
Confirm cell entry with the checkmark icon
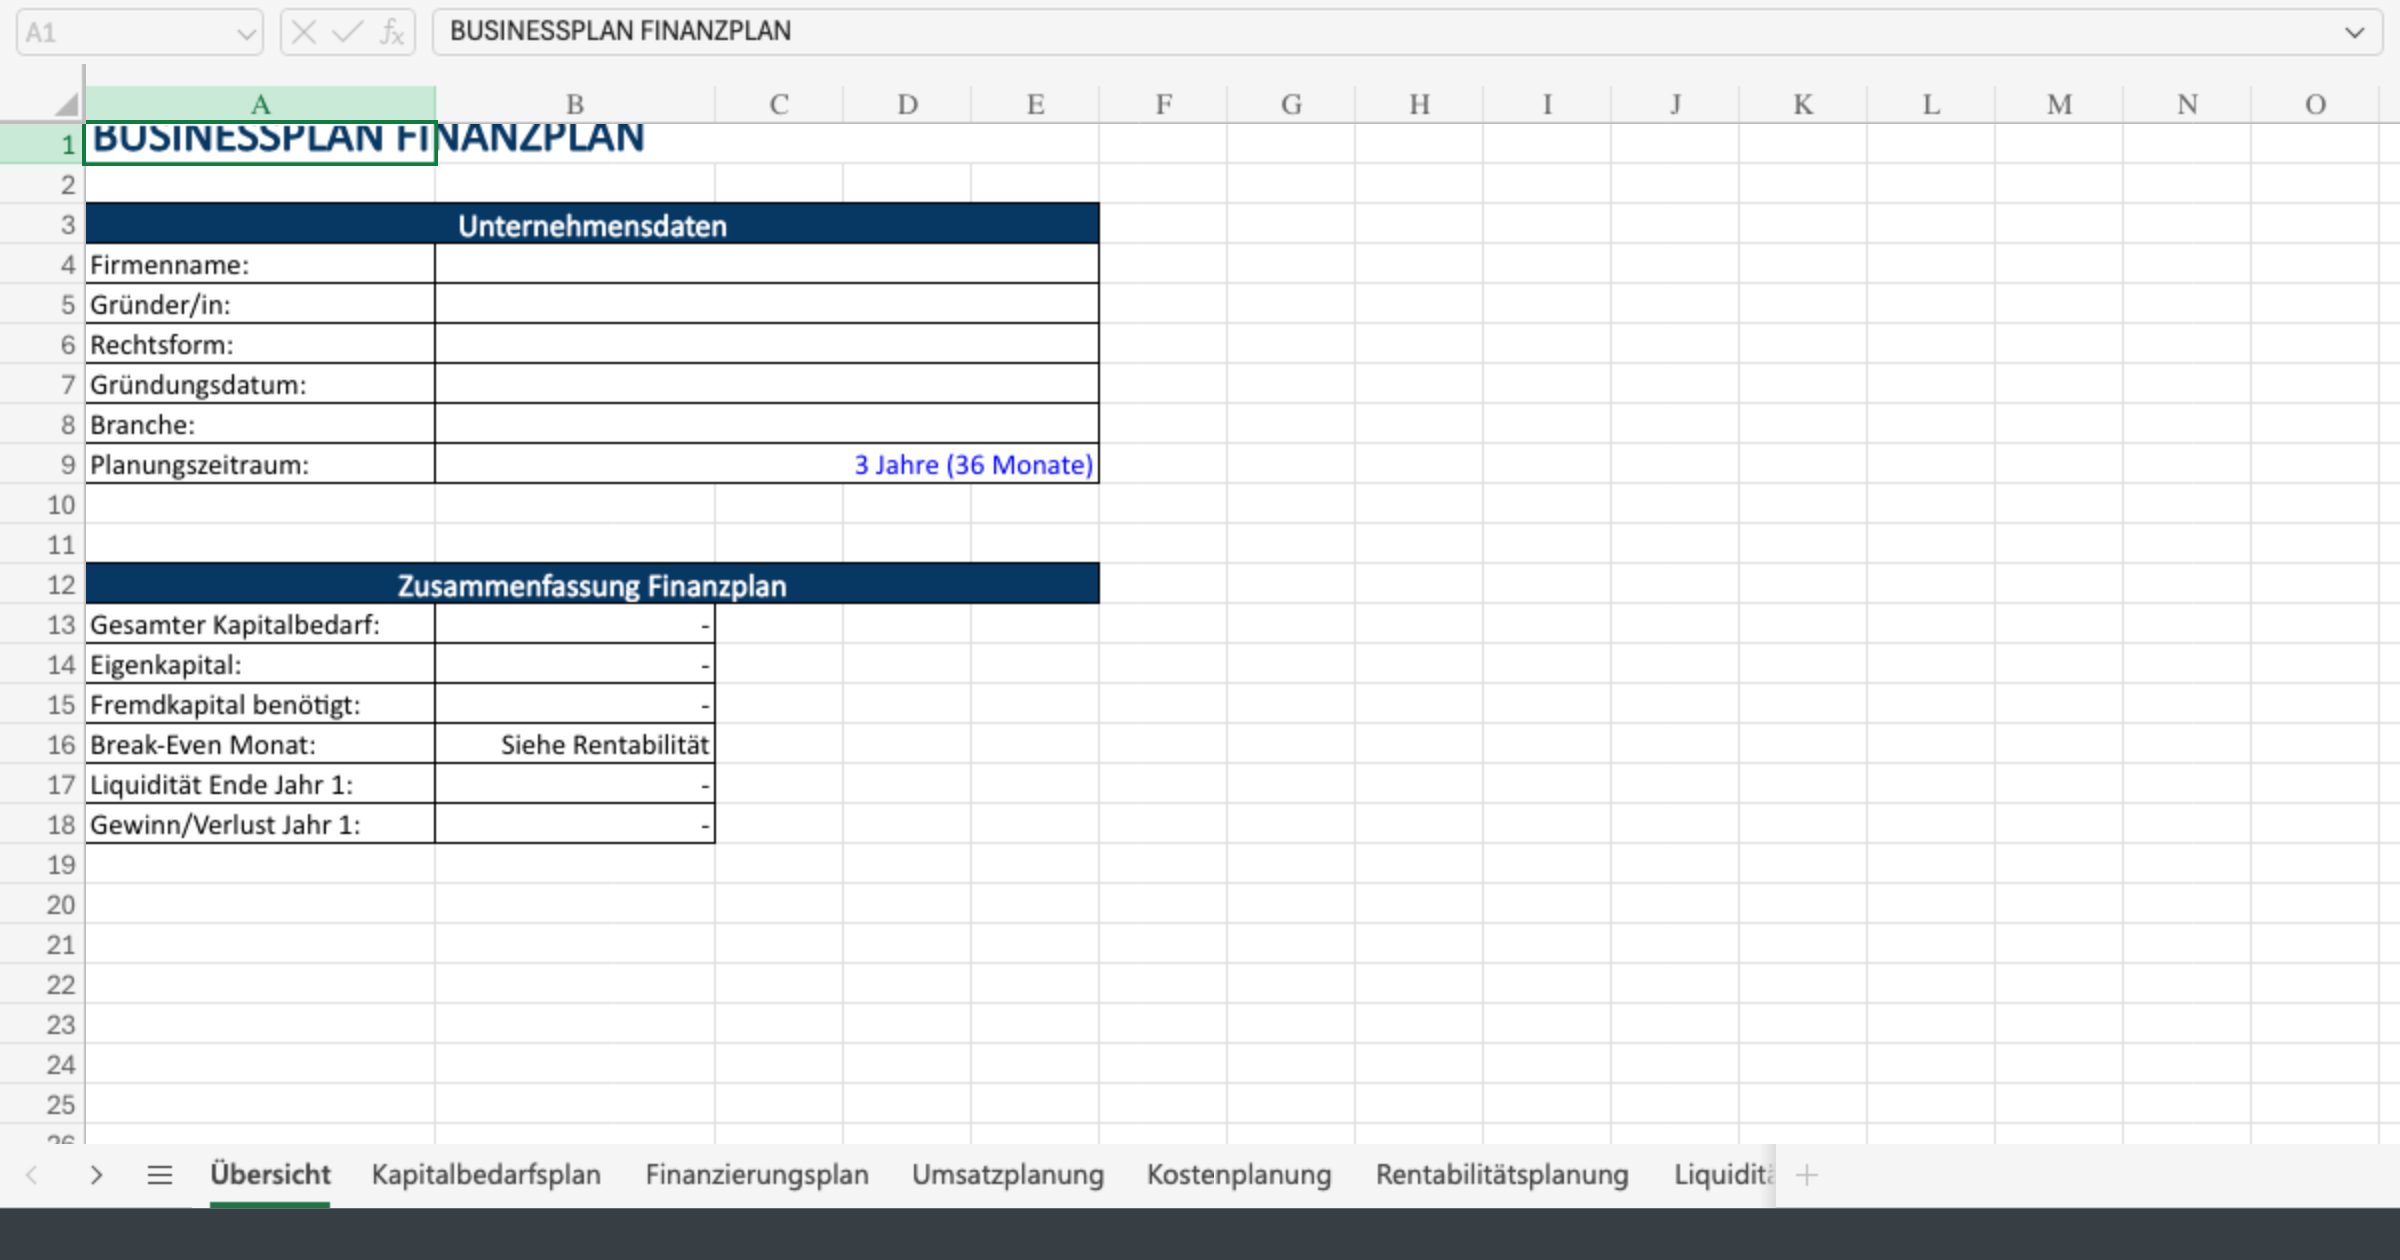pyautogui.click(x=345, y=31)
